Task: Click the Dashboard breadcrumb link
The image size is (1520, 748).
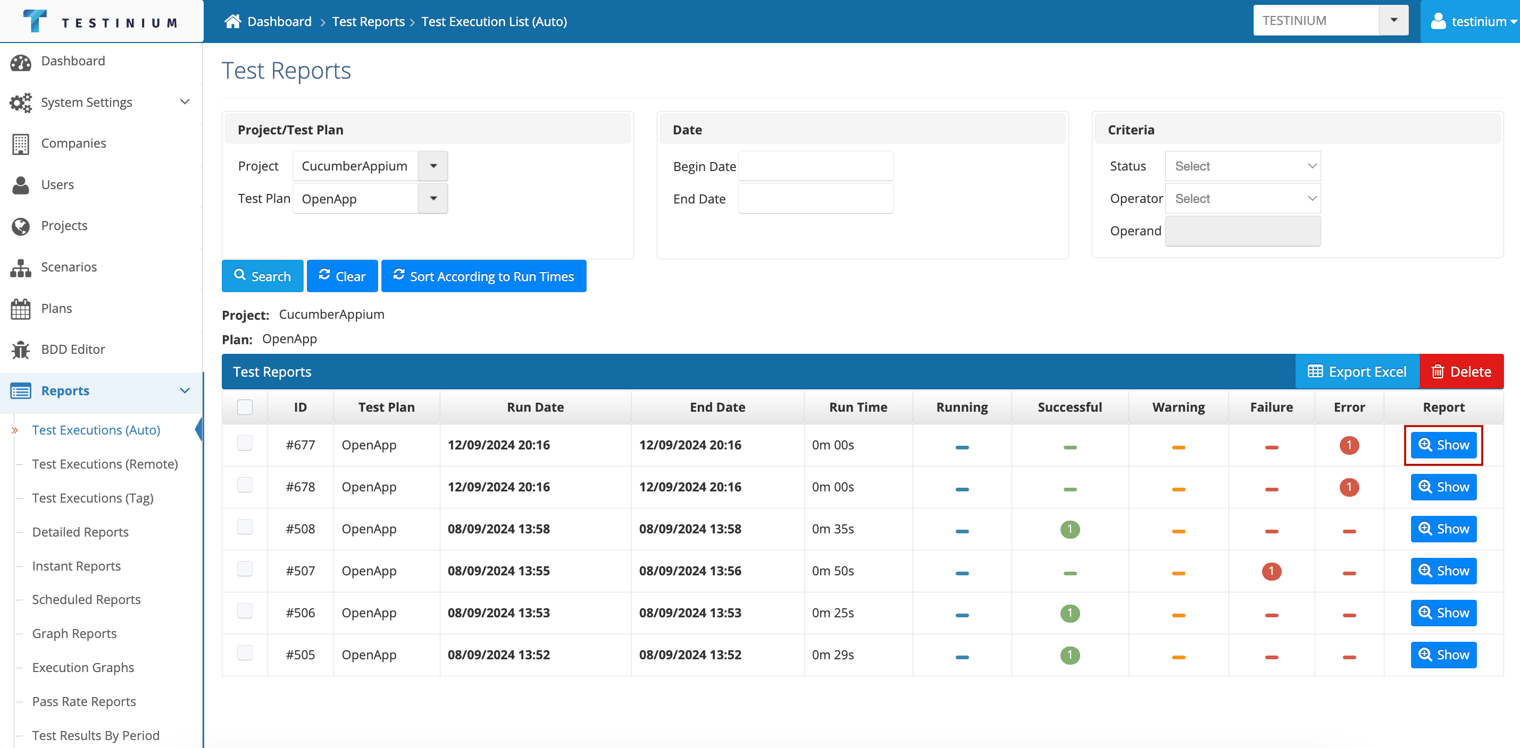Action: [280, 21]
